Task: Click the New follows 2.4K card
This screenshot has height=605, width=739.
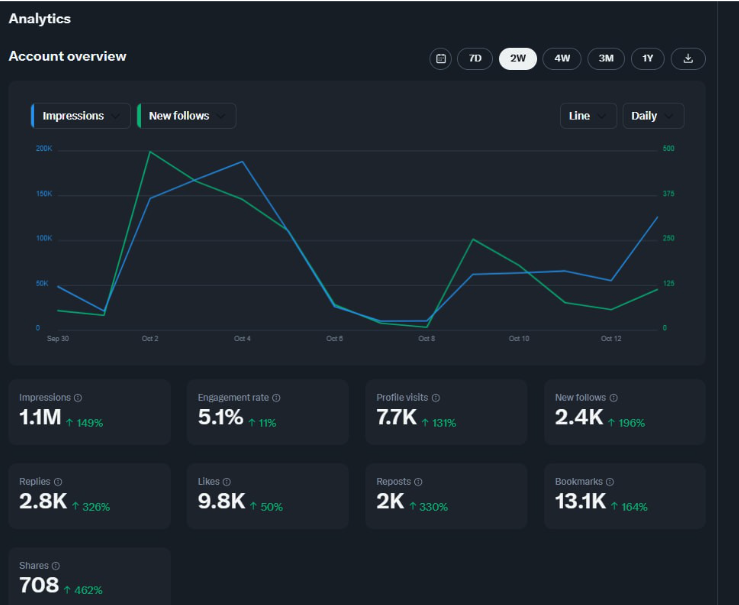Action: (624, 412)
